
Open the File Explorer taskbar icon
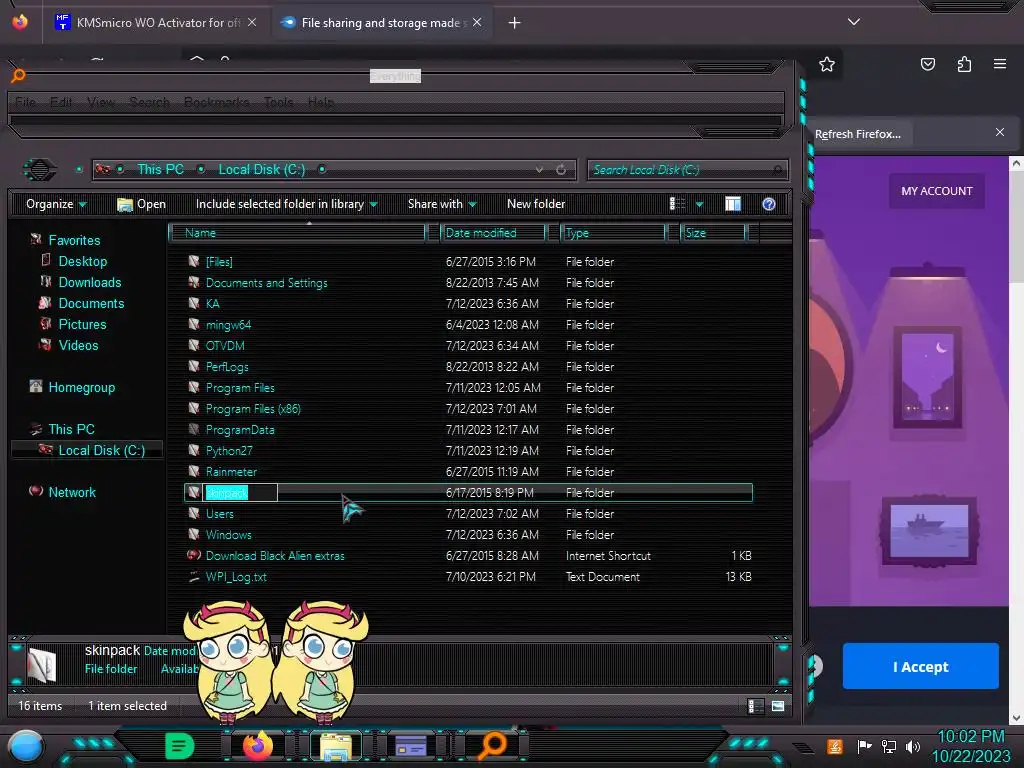point(336,746)
